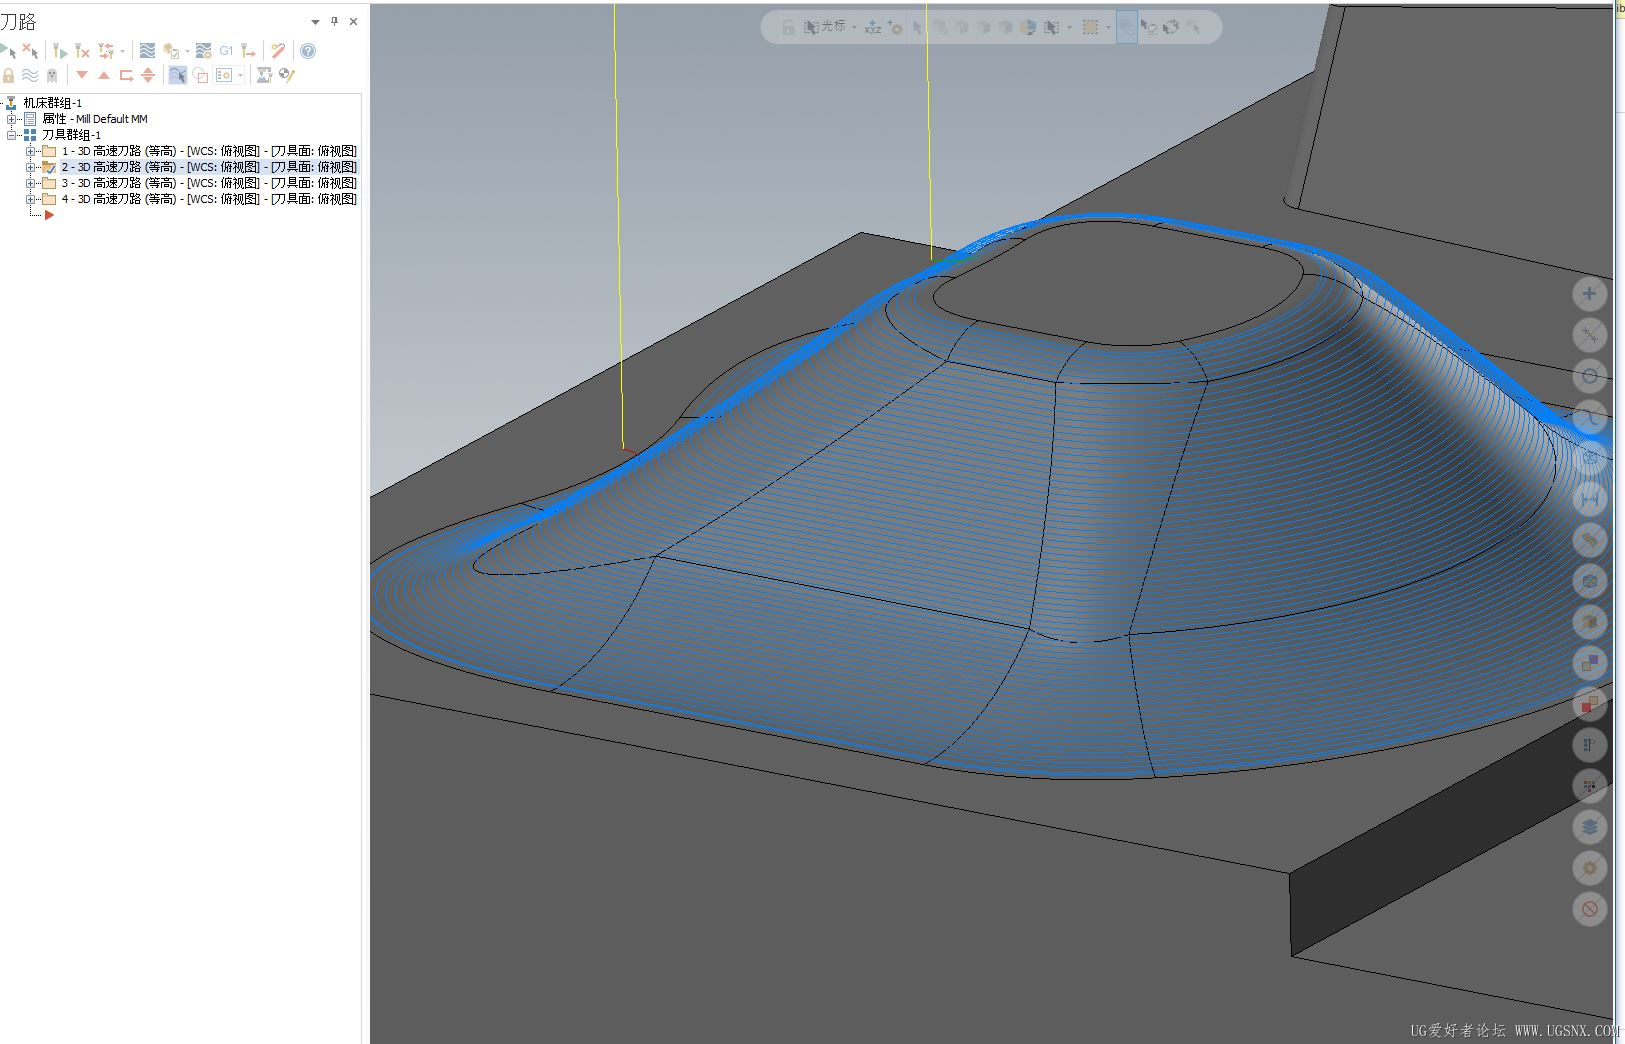
Task: Edit toolpath reference point icon
Action: [287, 75]
